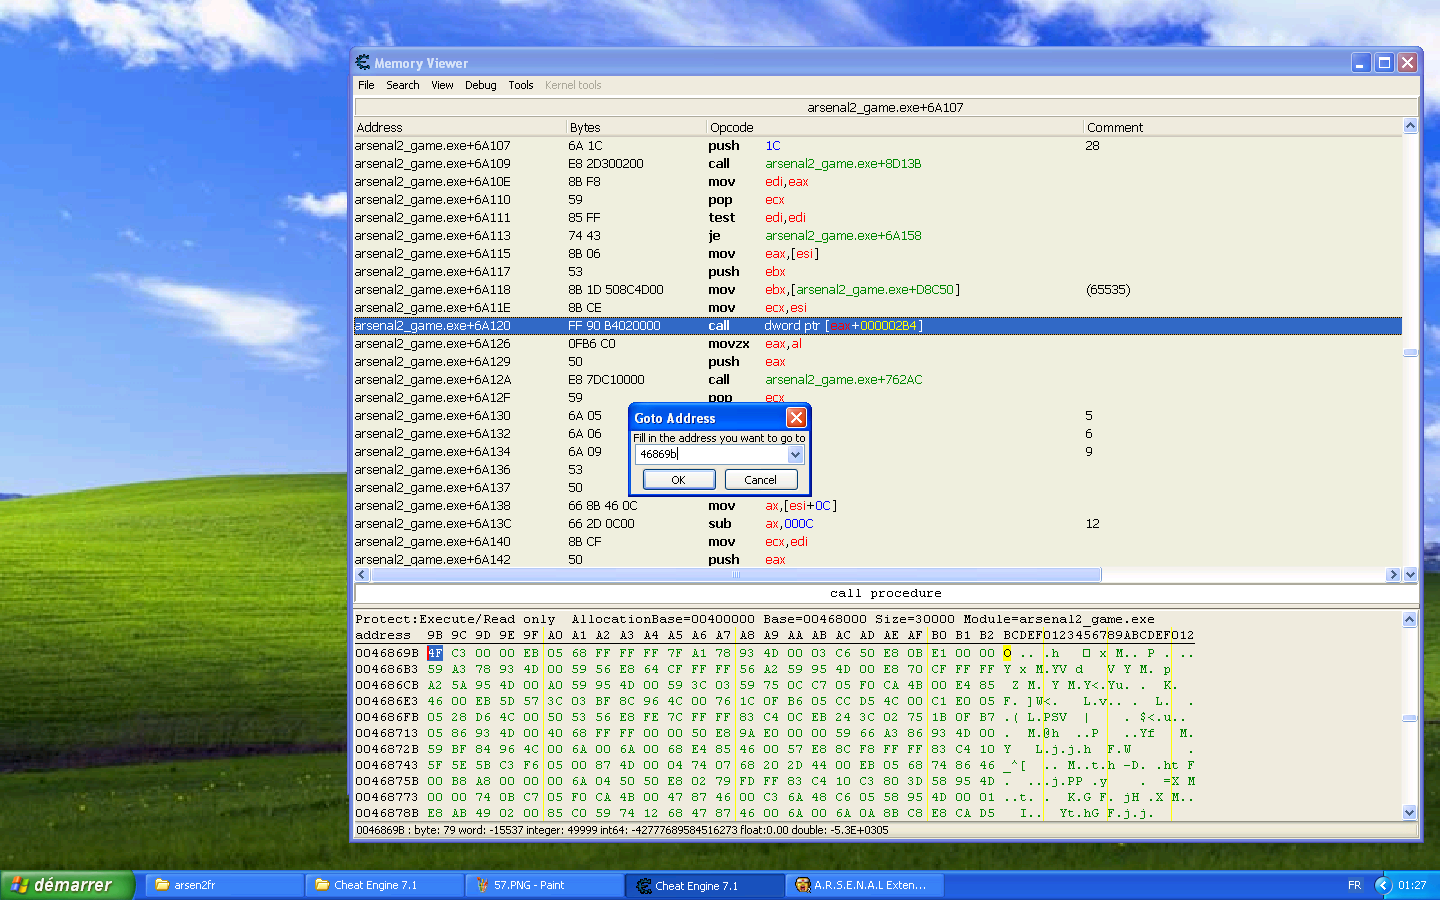The width and height of the screenshot is (1440, 900).
Task: Expand hidden tray icons arrow
Action: pyautogui.click(x=1384, y=885)
